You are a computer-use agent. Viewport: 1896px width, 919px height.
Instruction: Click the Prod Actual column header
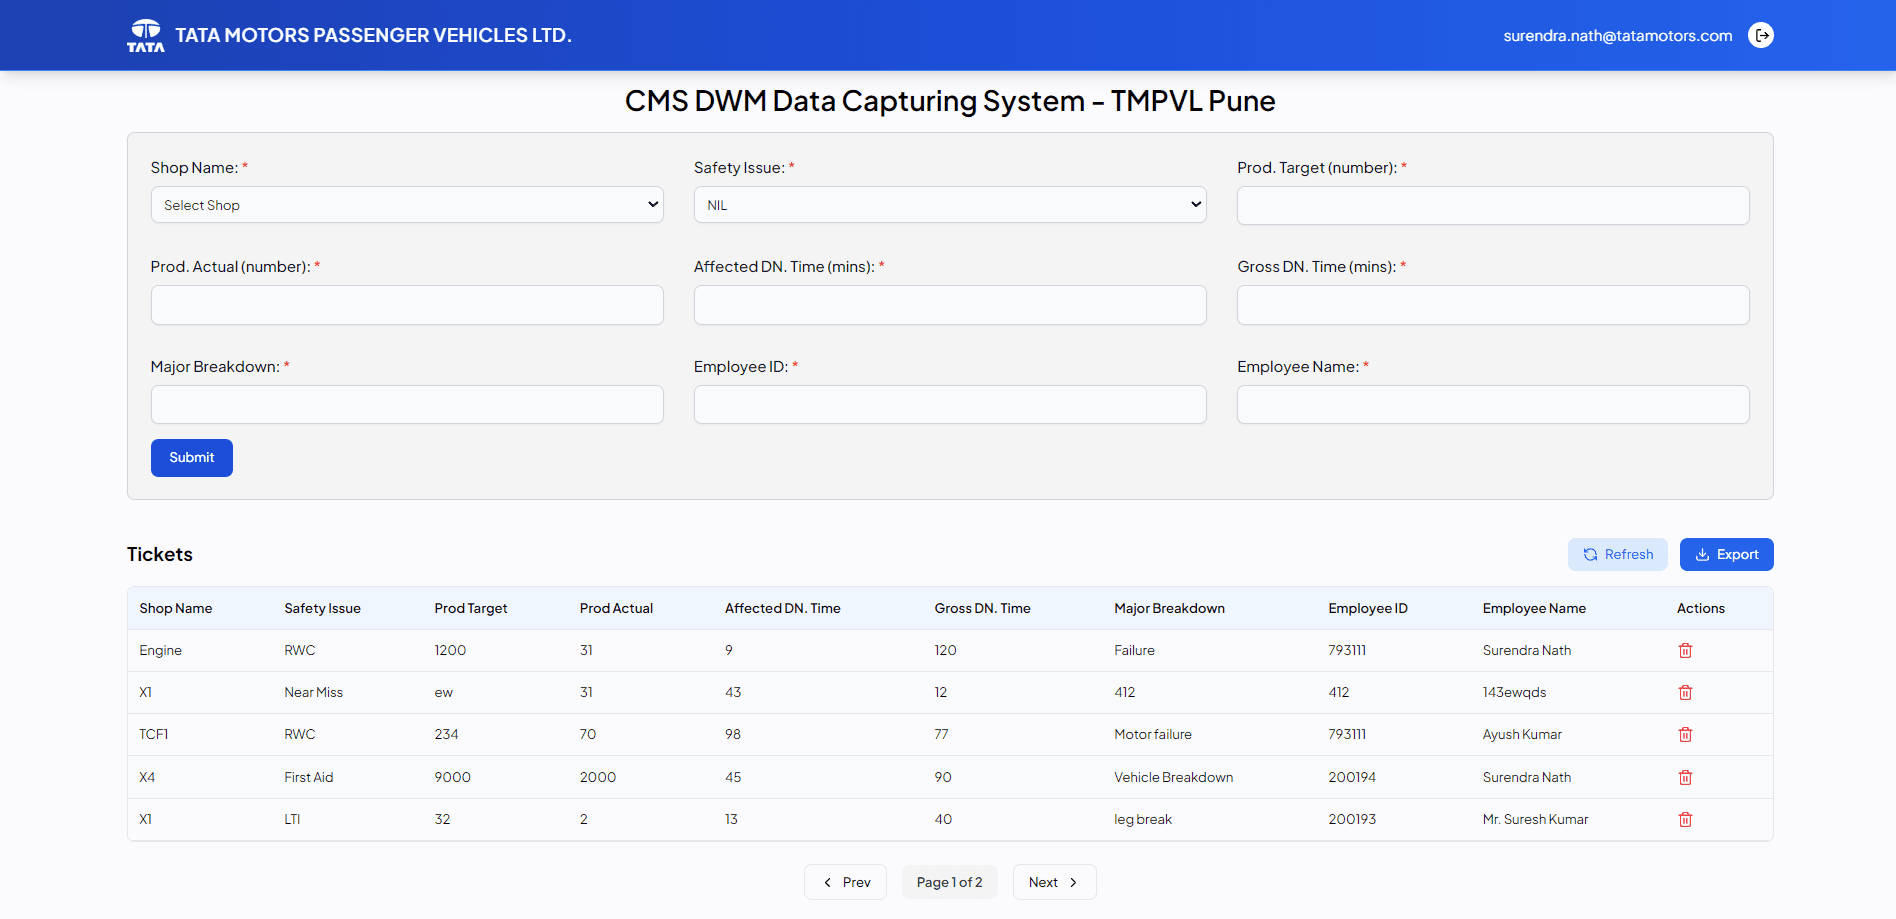pos(616,608)
